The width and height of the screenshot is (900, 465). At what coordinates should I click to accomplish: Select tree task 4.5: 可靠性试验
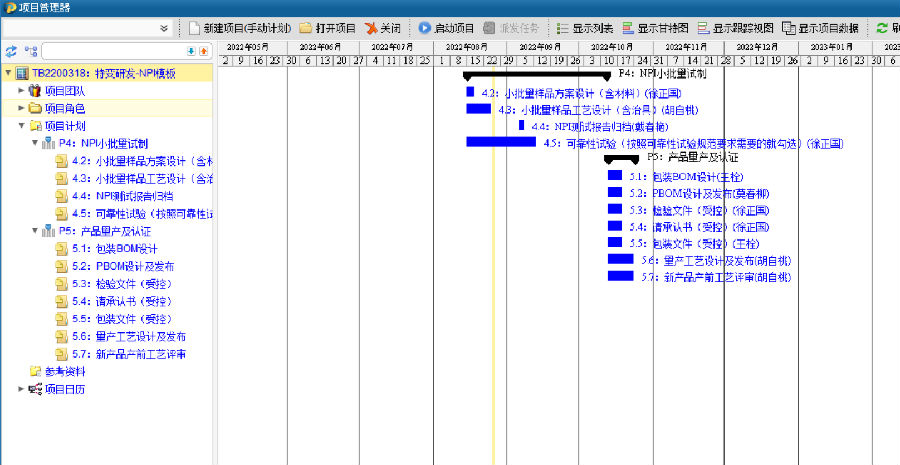(x=142, y=214)
